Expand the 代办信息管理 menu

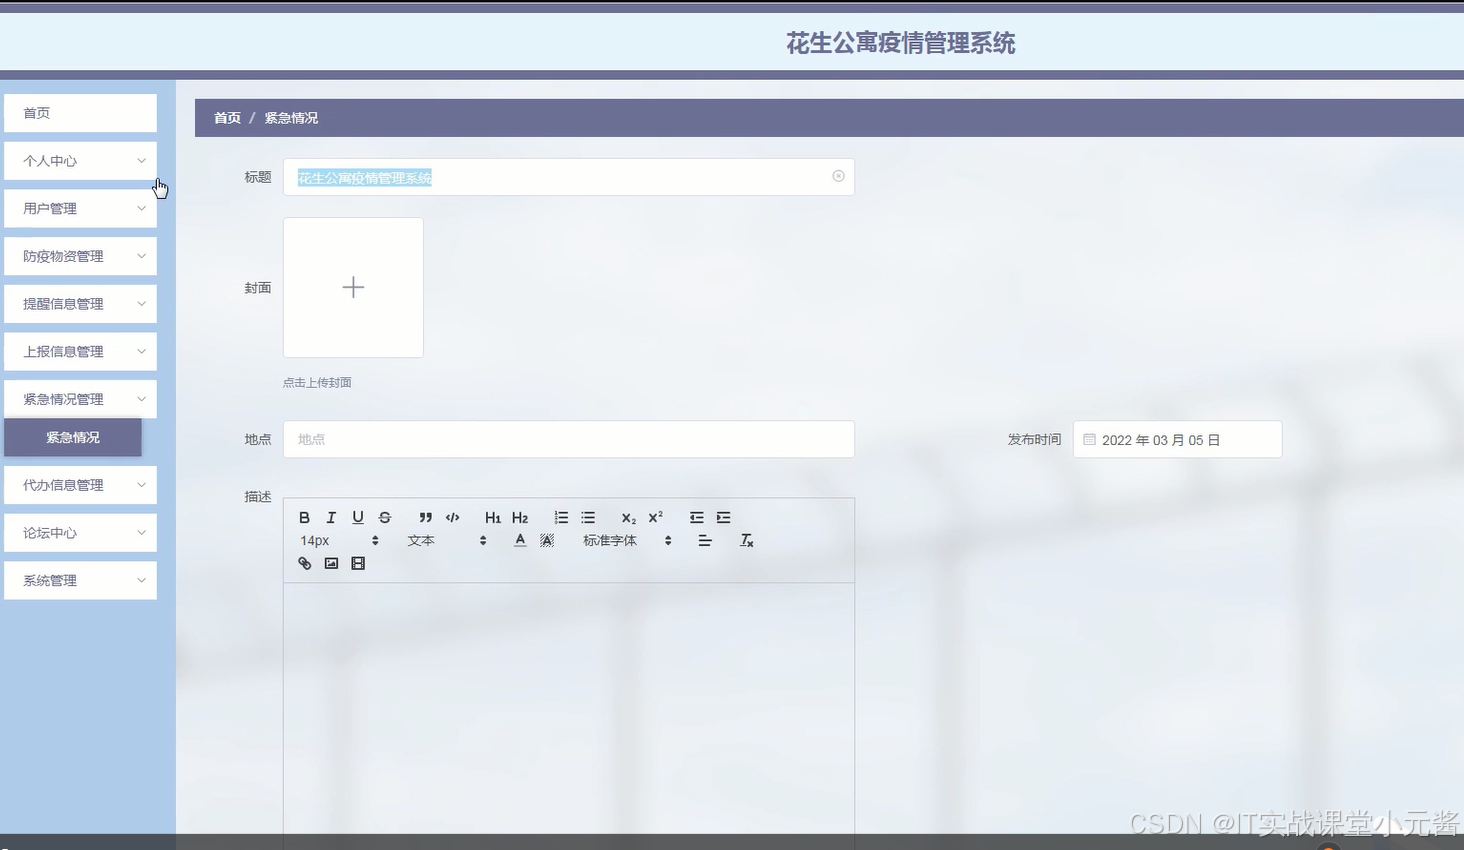click(x=80, y=485)
